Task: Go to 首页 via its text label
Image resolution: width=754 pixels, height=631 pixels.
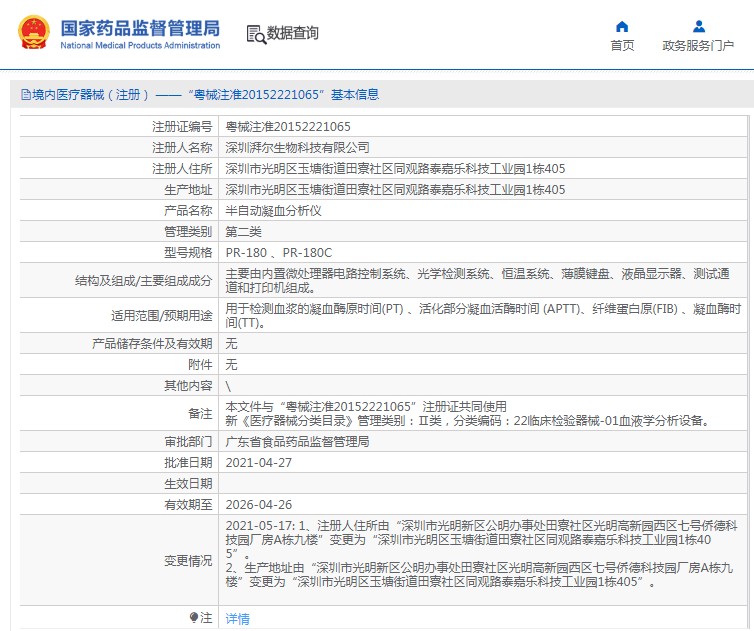Action: [622, 46]
